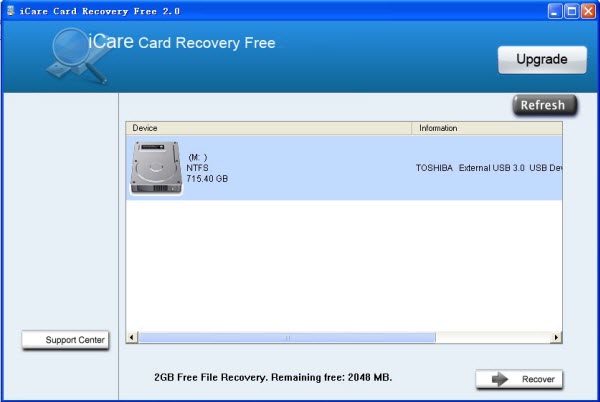
Task: Select the TOSHIBA External USB 3.0 text
Action: point(489,168)
